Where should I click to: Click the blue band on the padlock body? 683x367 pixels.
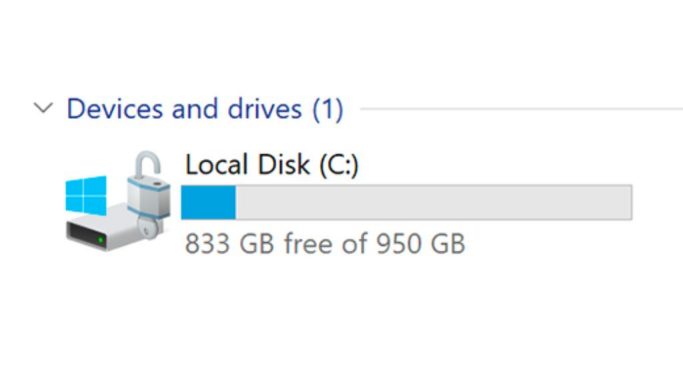tap(149, 186)
